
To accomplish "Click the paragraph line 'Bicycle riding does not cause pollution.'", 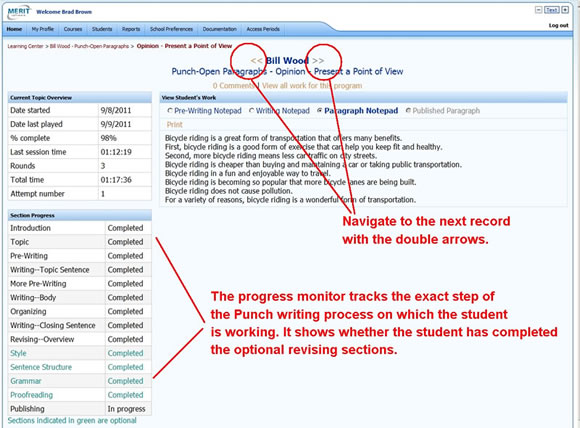I will (229, 191).
